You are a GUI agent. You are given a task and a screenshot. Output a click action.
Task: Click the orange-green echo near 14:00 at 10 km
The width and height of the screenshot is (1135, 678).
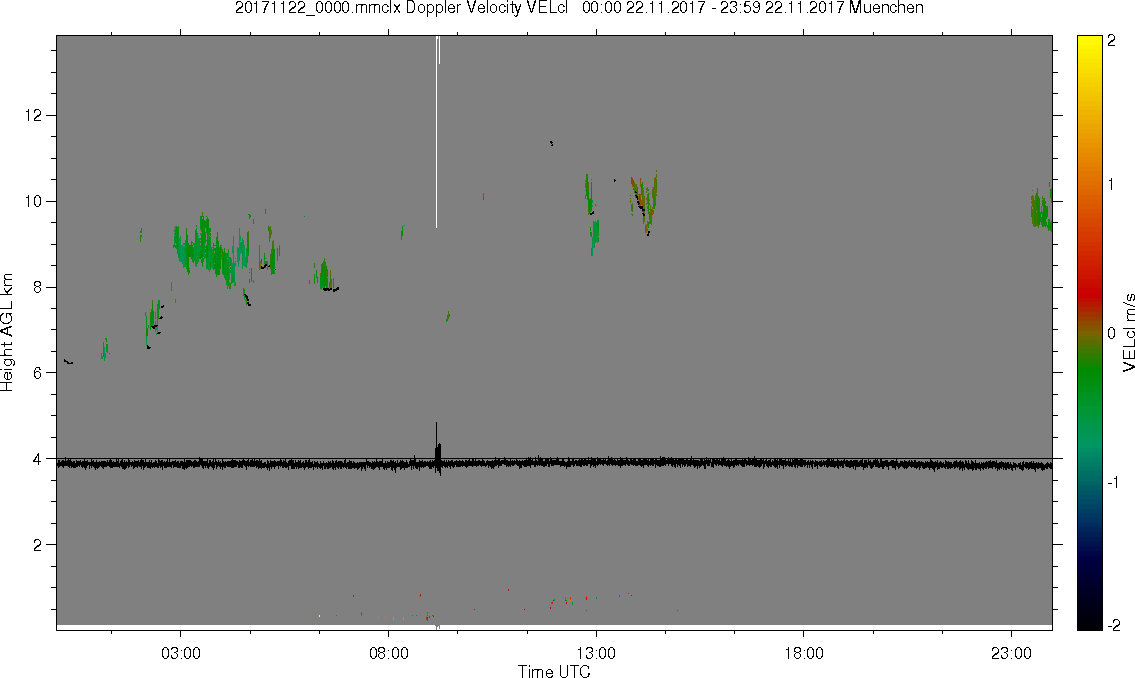pos(644,201)
